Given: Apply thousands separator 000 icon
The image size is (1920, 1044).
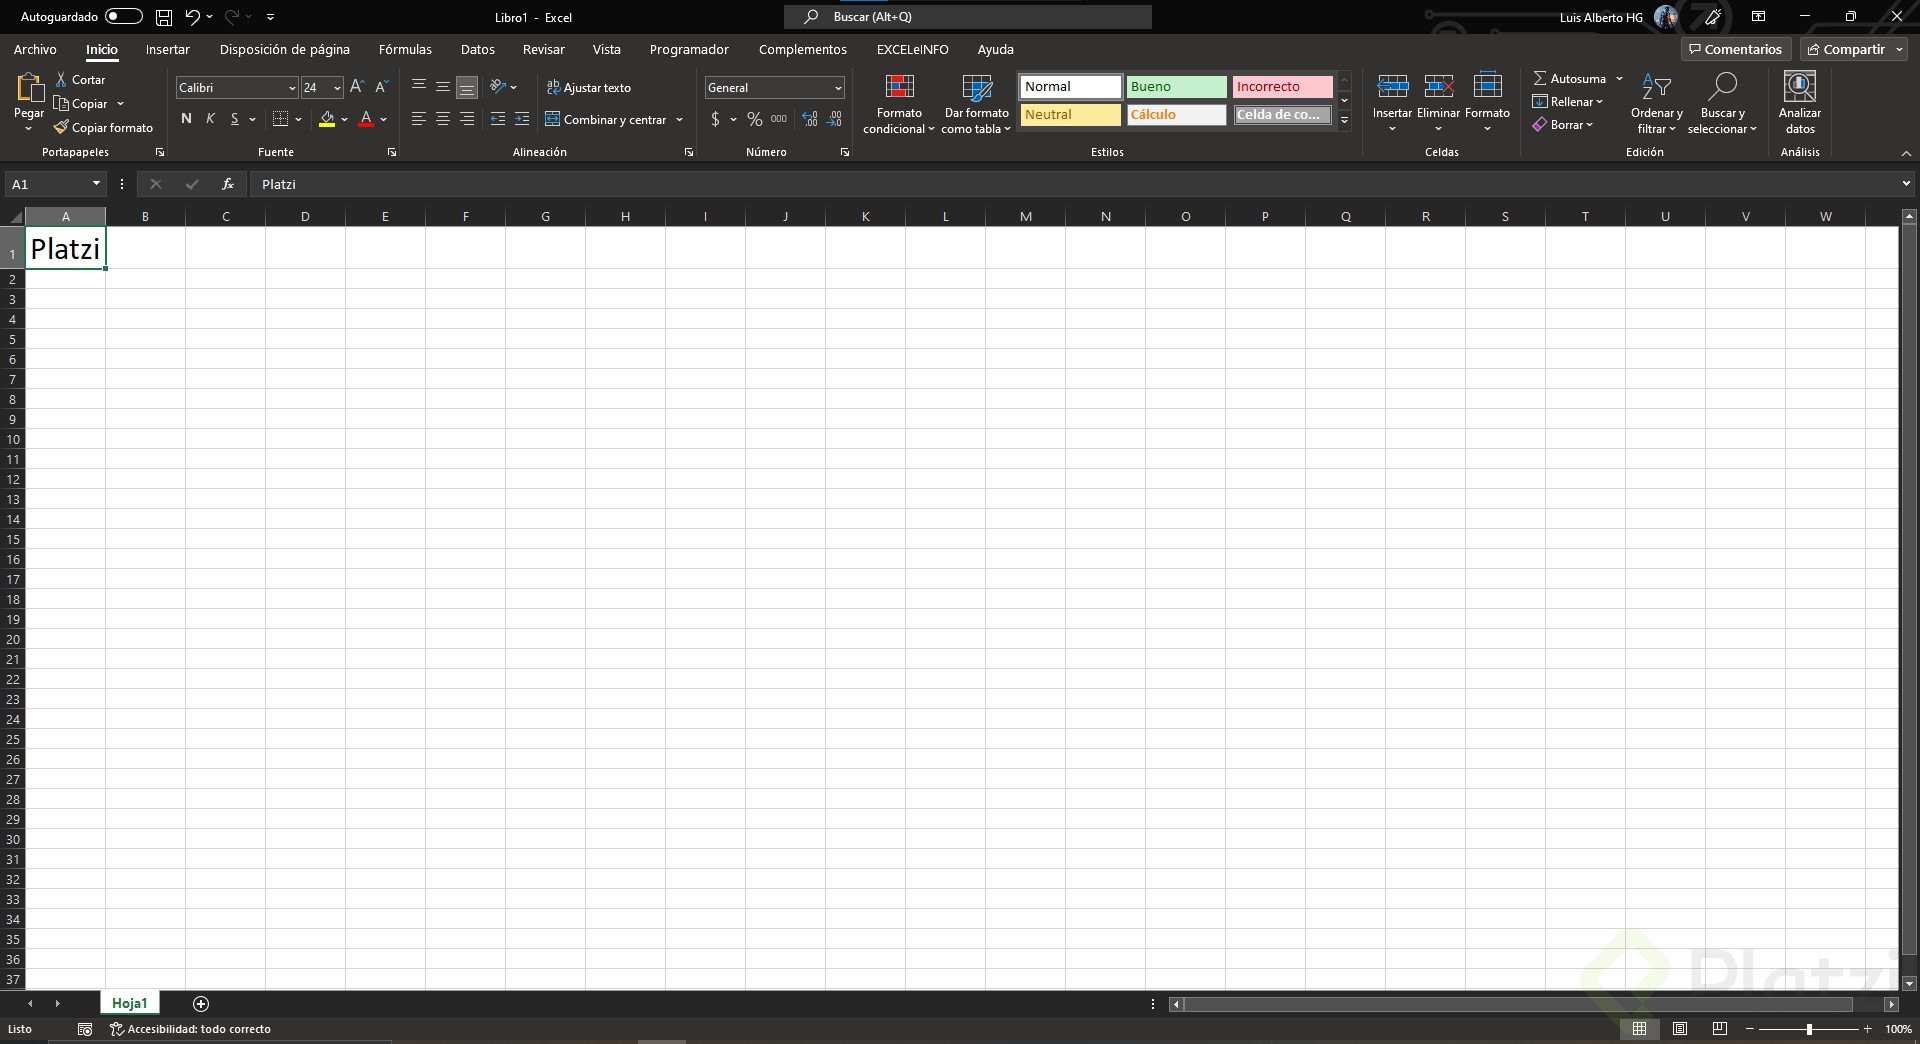Looking at the screenshot, I should pos(779,119).
